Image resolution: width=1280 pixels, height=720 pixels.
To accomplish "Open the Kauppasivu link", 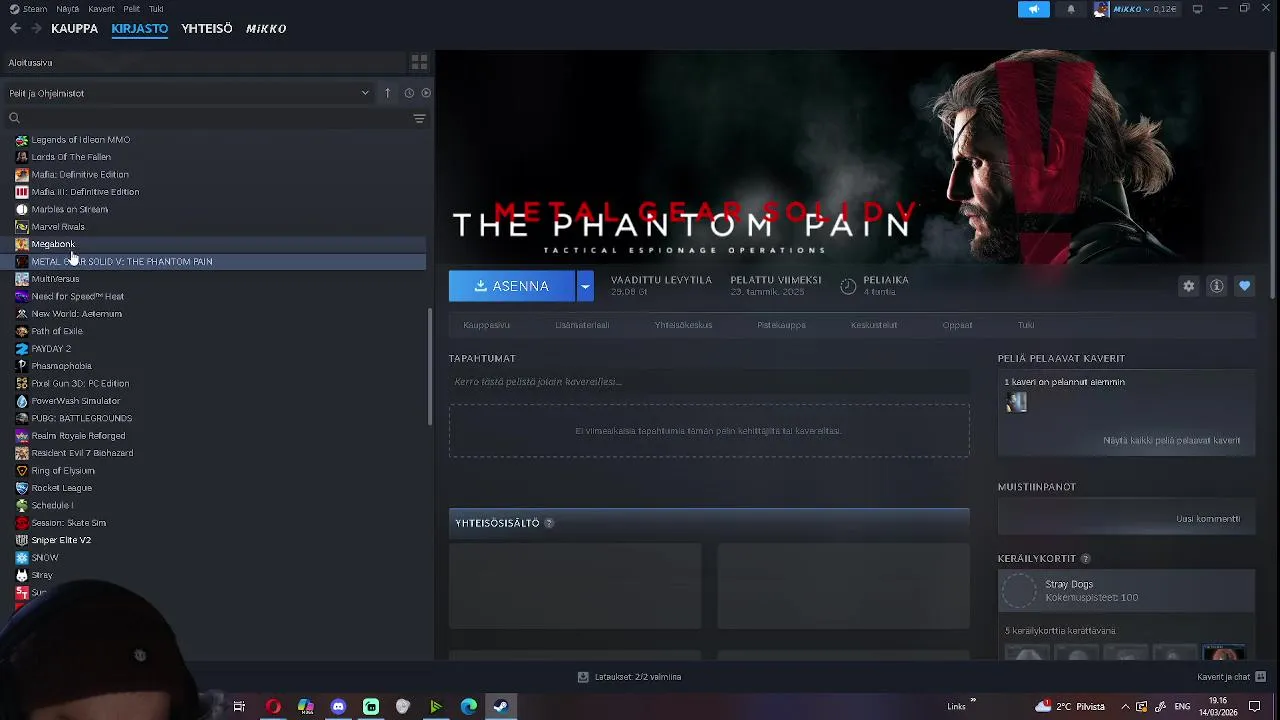I will pos(486,325).
